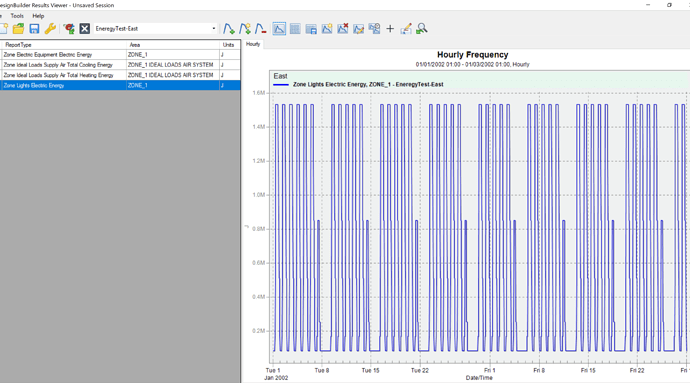Open the Tools menu
The height and width of the screenshot is (383, 690).
[17, 16]
